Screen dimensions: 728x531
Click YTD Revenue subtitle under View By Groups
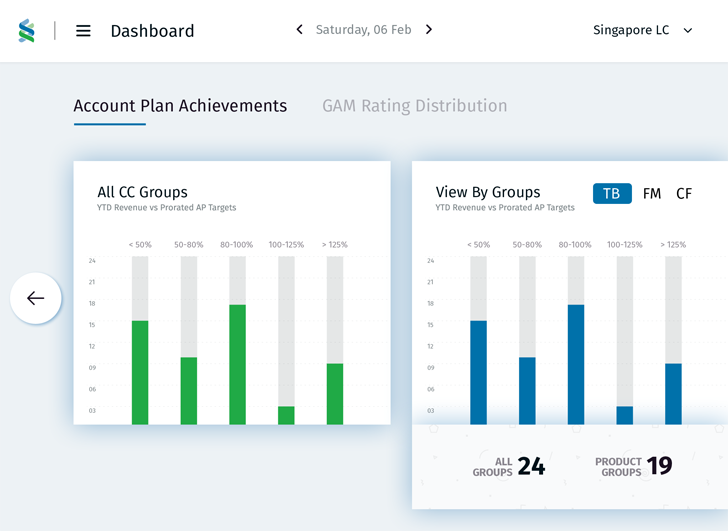click(x=505, y=207)
